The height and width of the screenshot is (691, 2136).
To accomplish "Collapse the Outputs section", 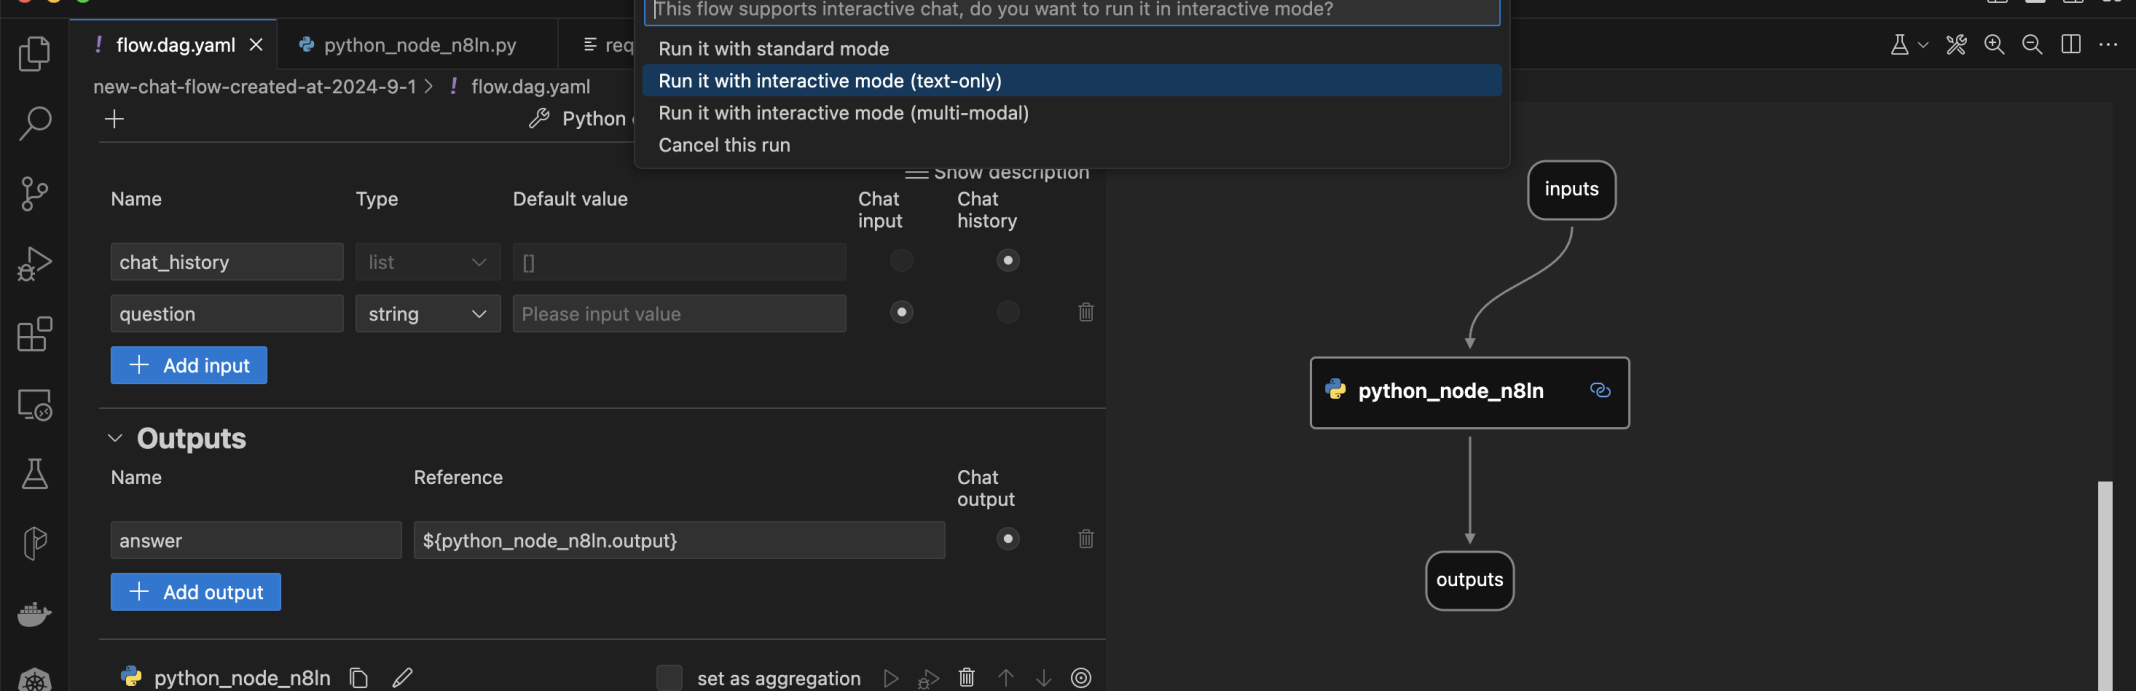I will tap(115, 438).
